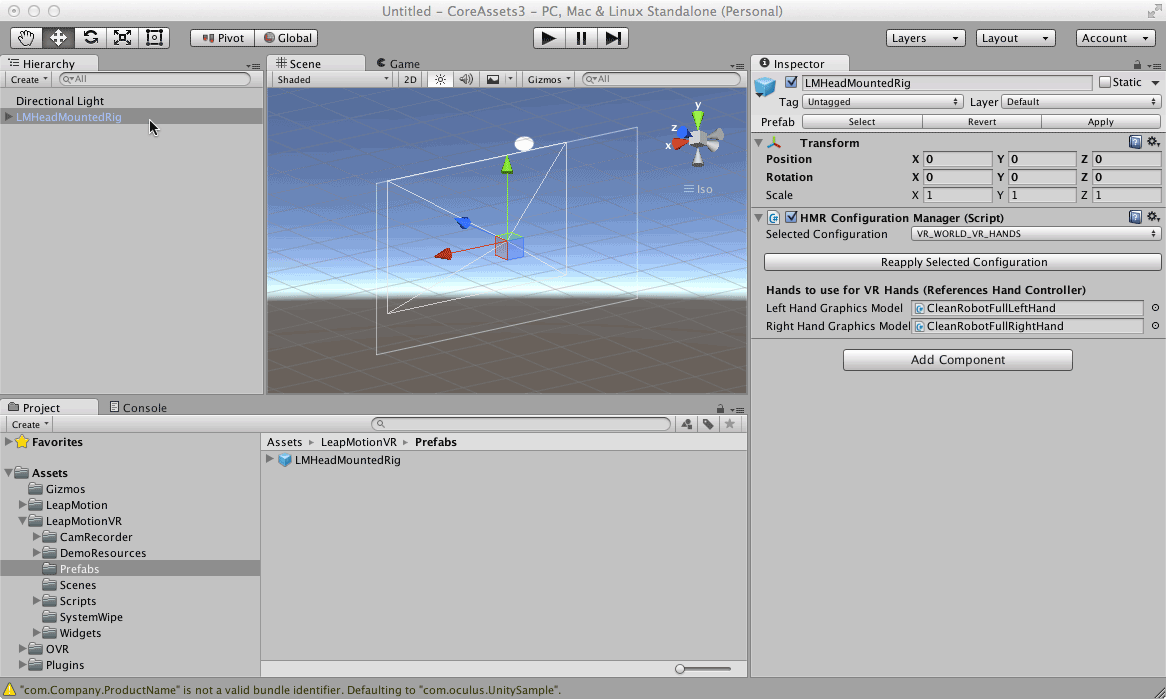Switch to the Hierarchy tab
The height and width of the screenshot is (699, 1166).
click(48, 63)
